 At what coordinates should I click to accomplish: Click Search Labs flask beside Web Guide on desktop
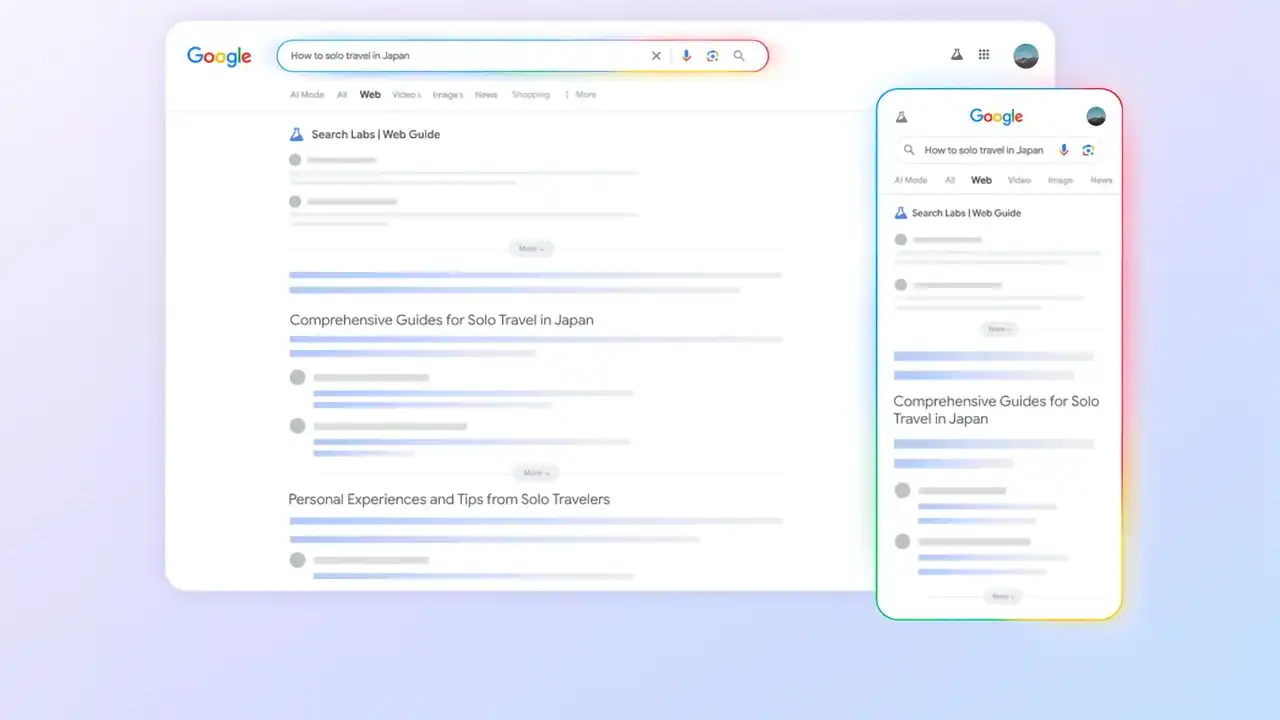coord(296,134)
